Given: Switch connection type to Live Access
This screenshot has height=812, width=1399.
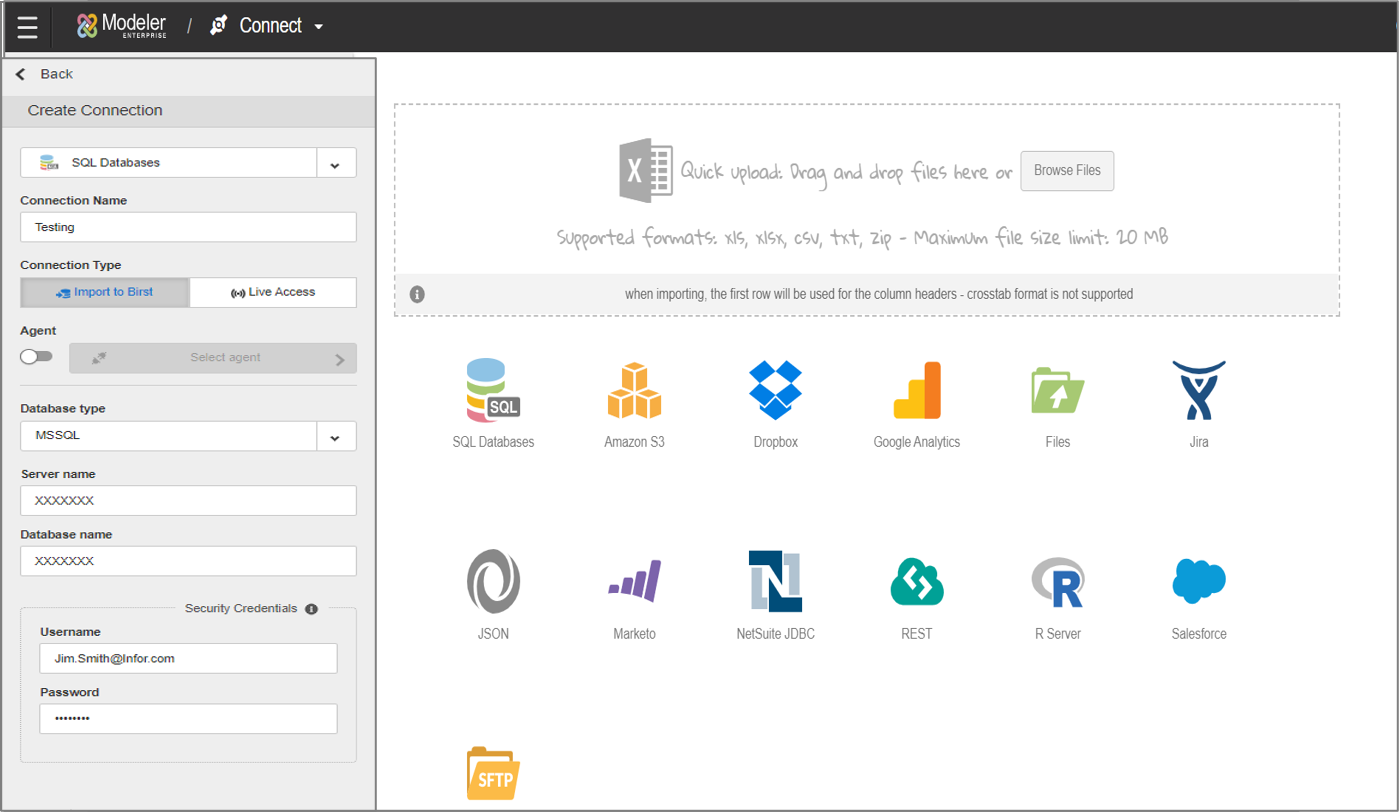Looking at the screenshot, I should point(273,292).
